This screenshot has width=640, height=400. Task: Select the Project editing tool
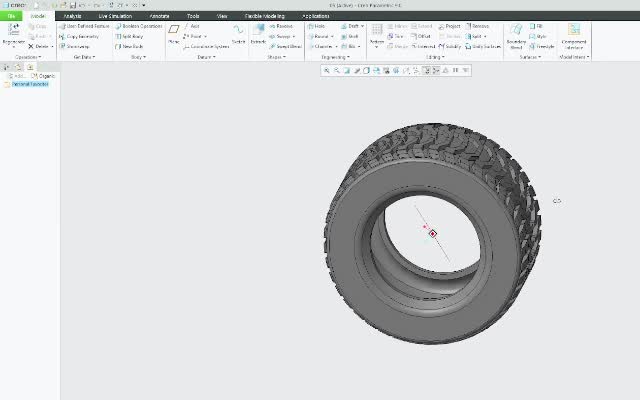(x=449, y=26)
